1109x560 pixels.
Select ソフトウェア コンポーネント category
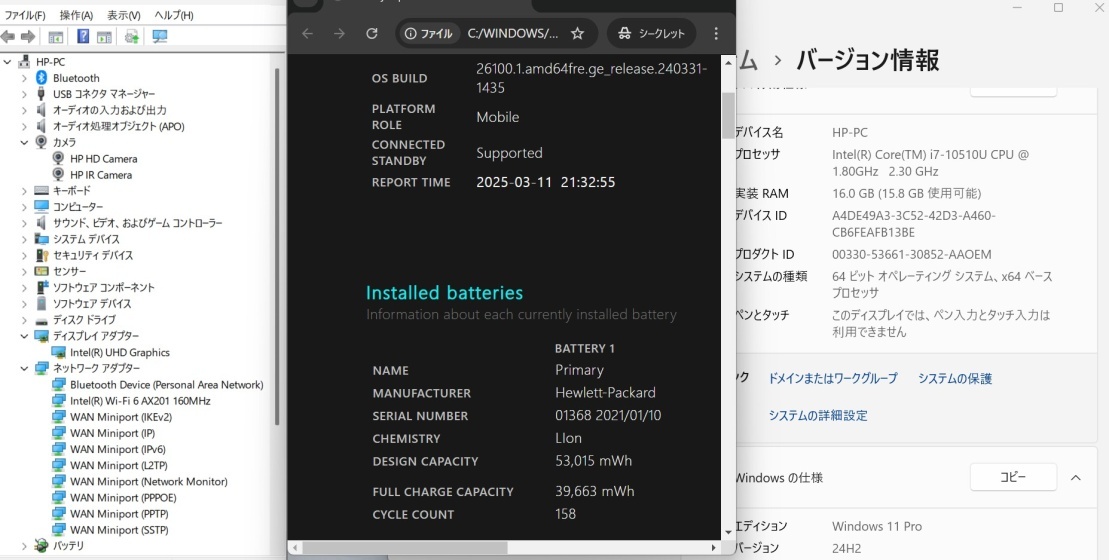[103, 287]
